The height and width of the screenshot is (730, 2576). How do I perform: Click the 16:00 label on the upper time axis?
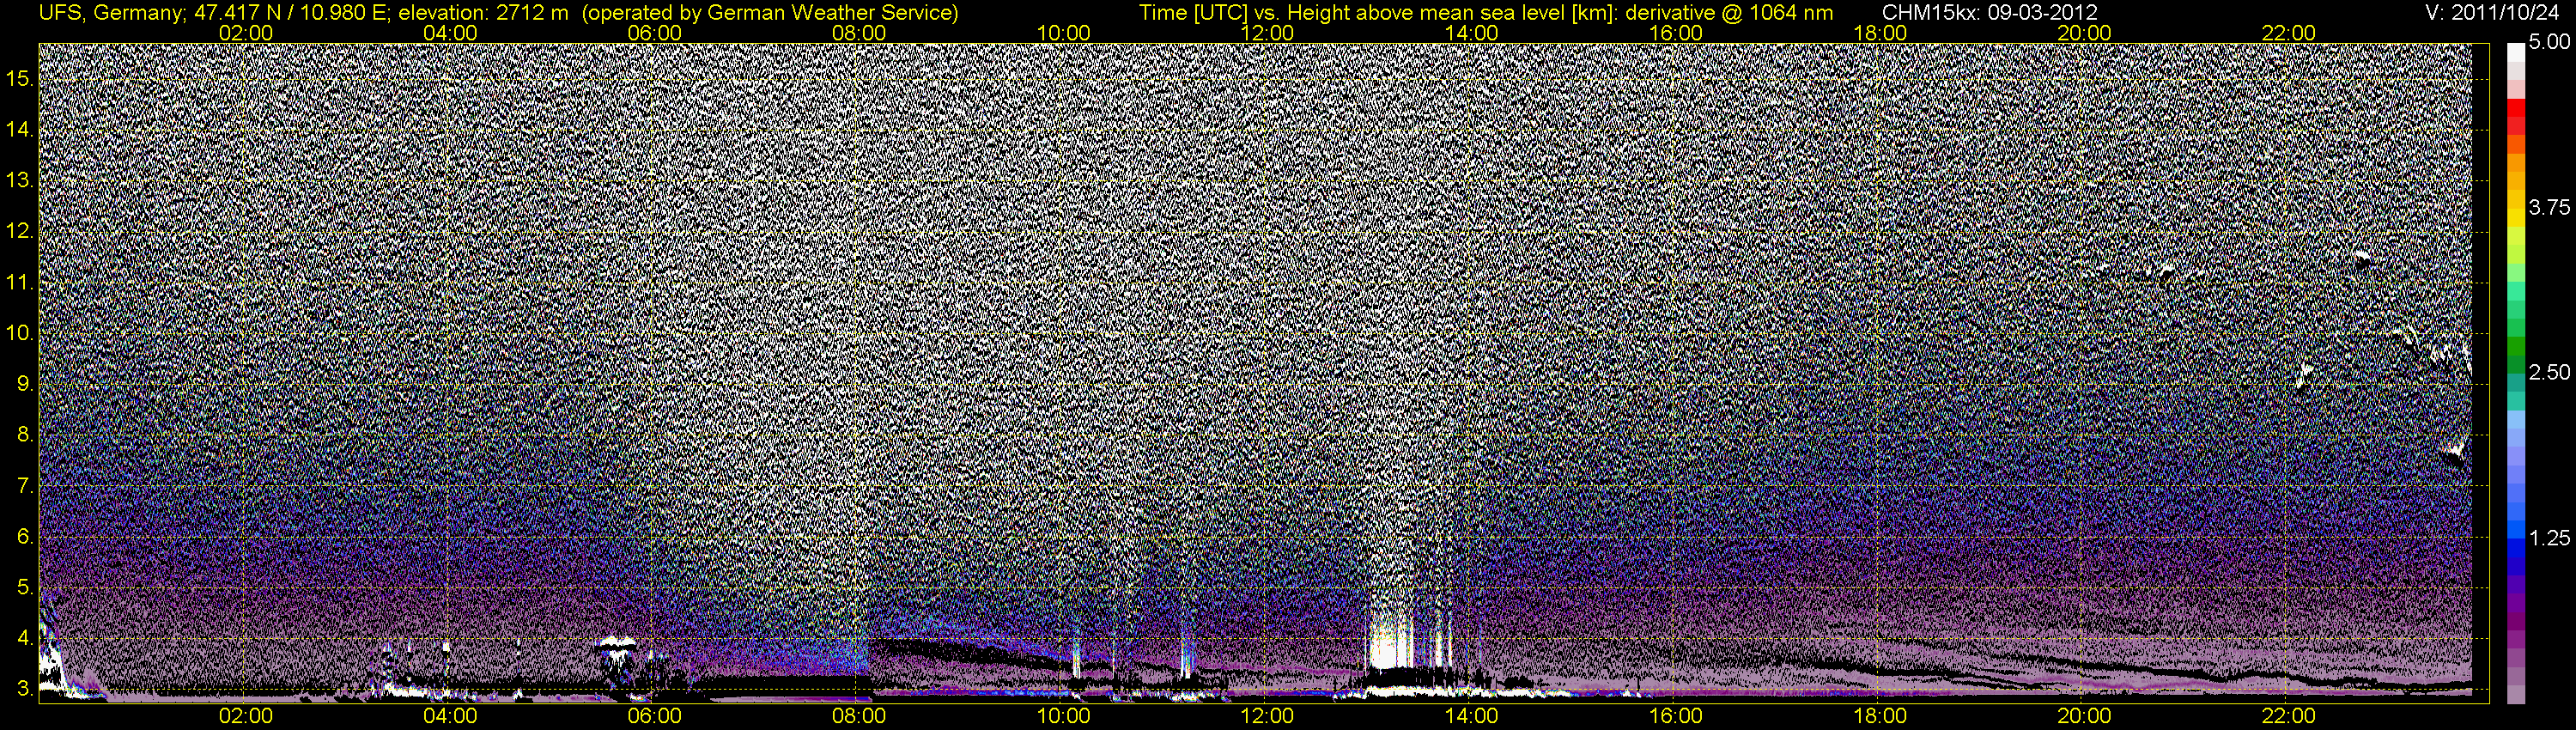coord(1676,33)
